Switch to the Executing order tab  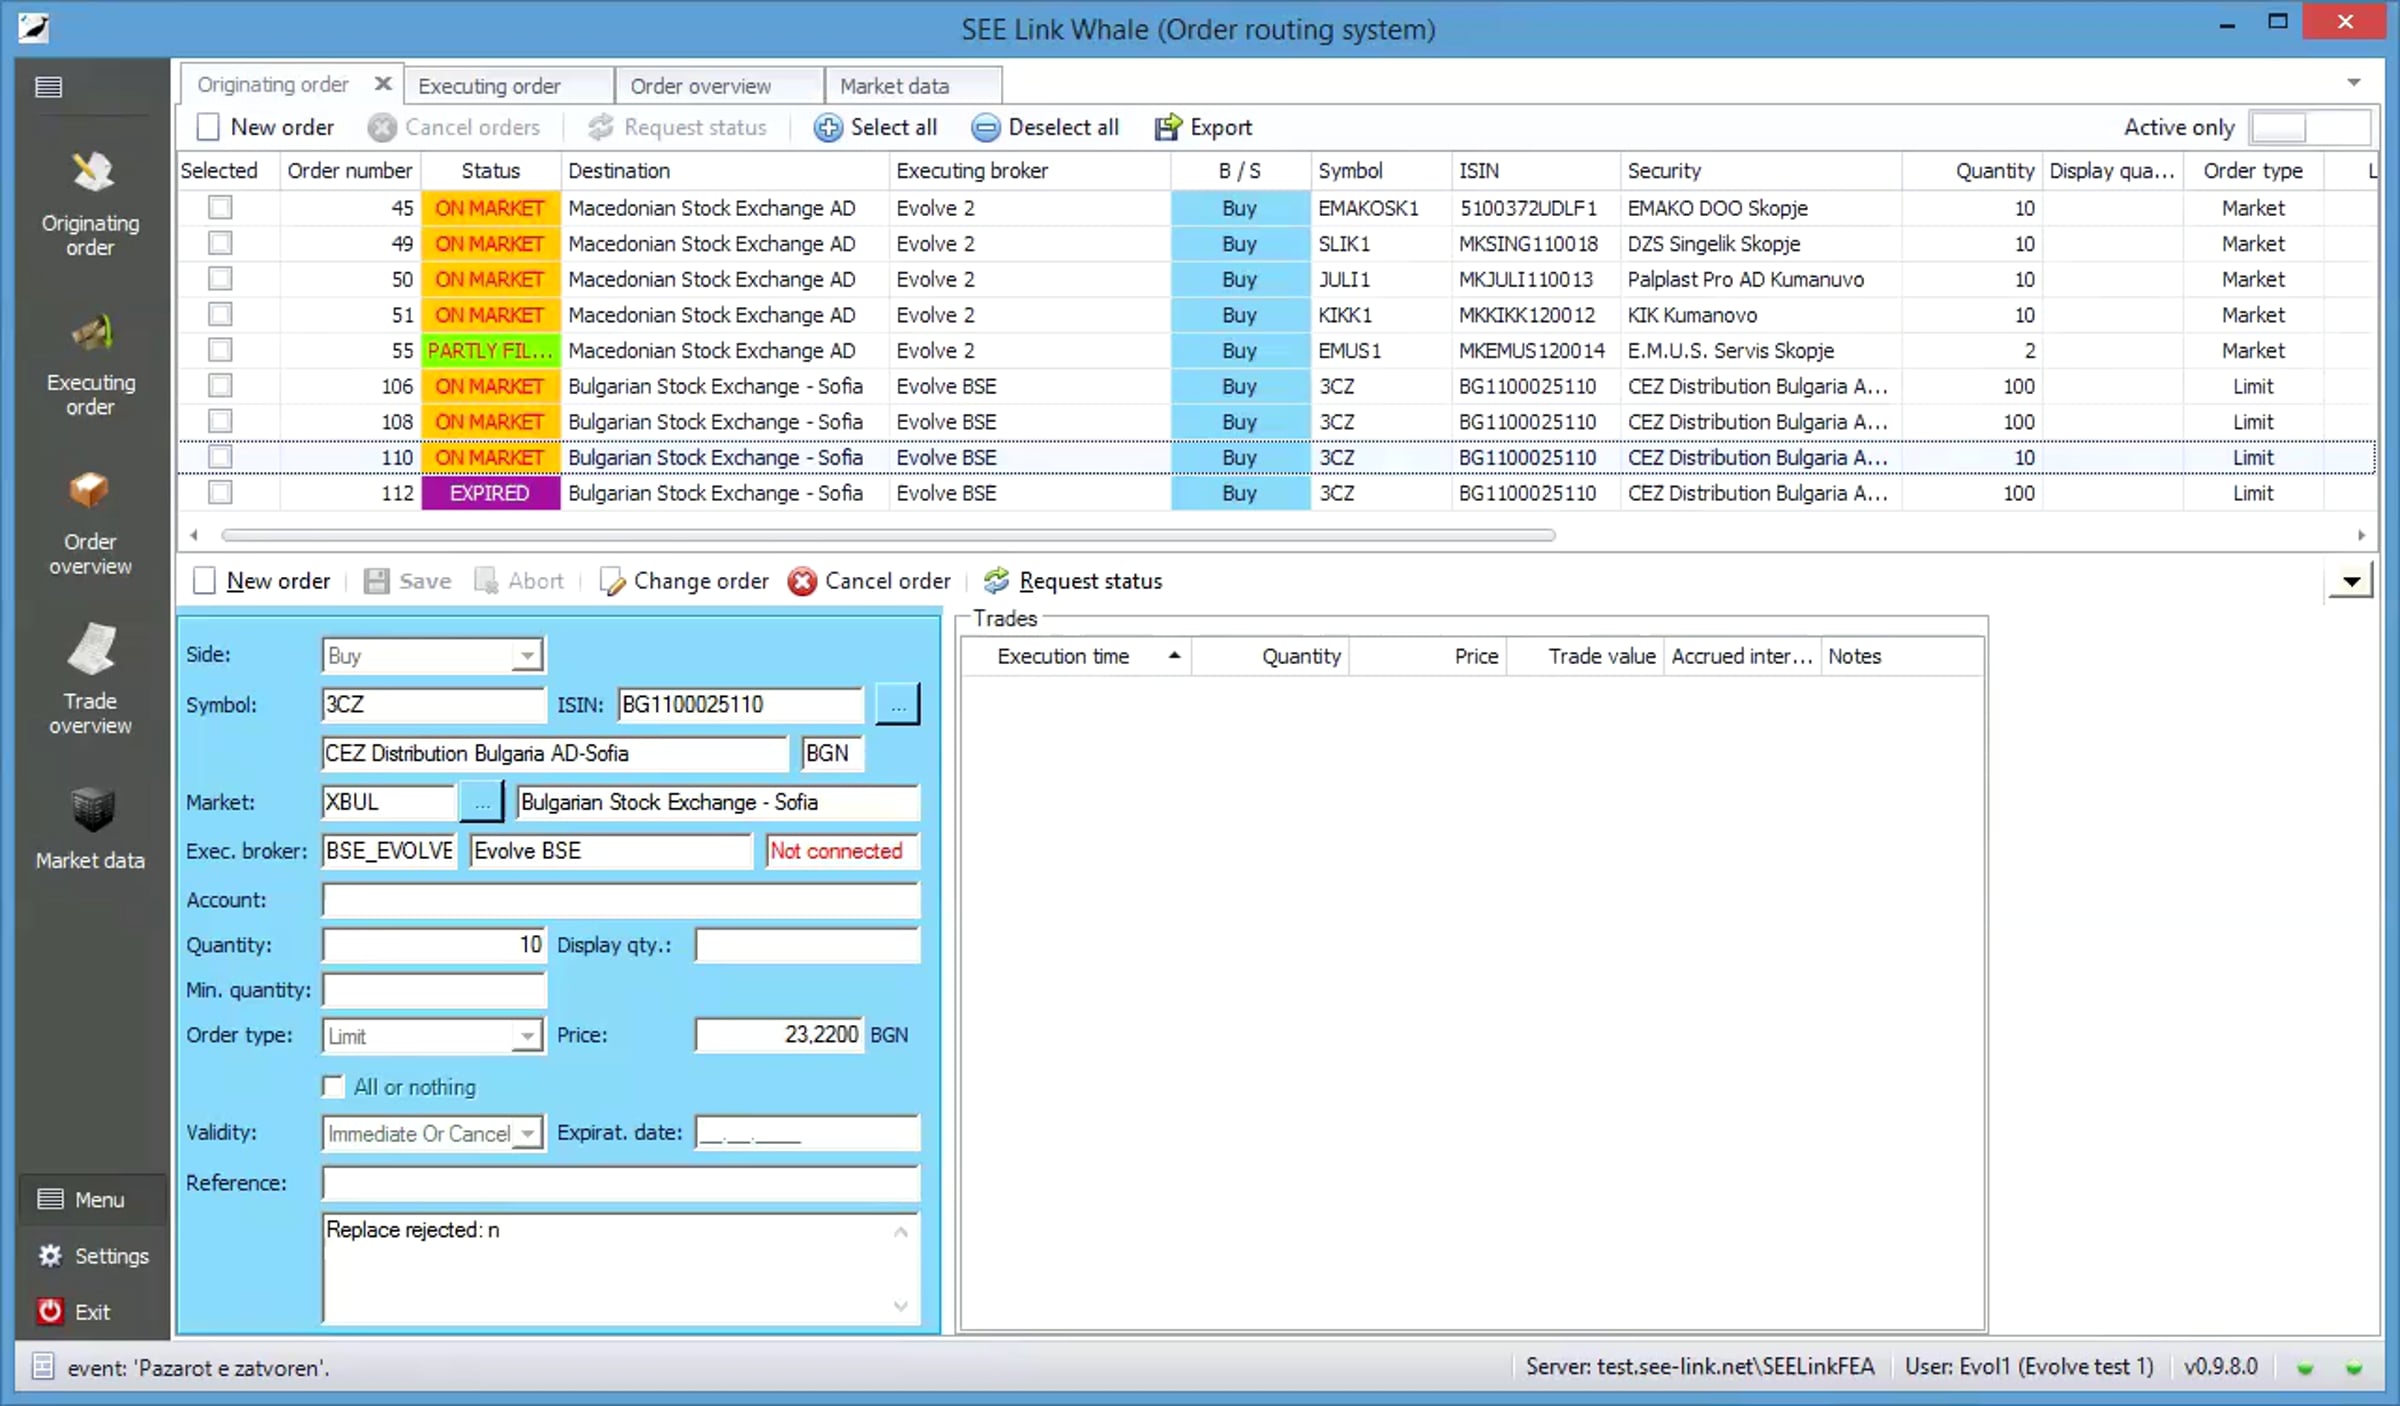coord(490,86)
